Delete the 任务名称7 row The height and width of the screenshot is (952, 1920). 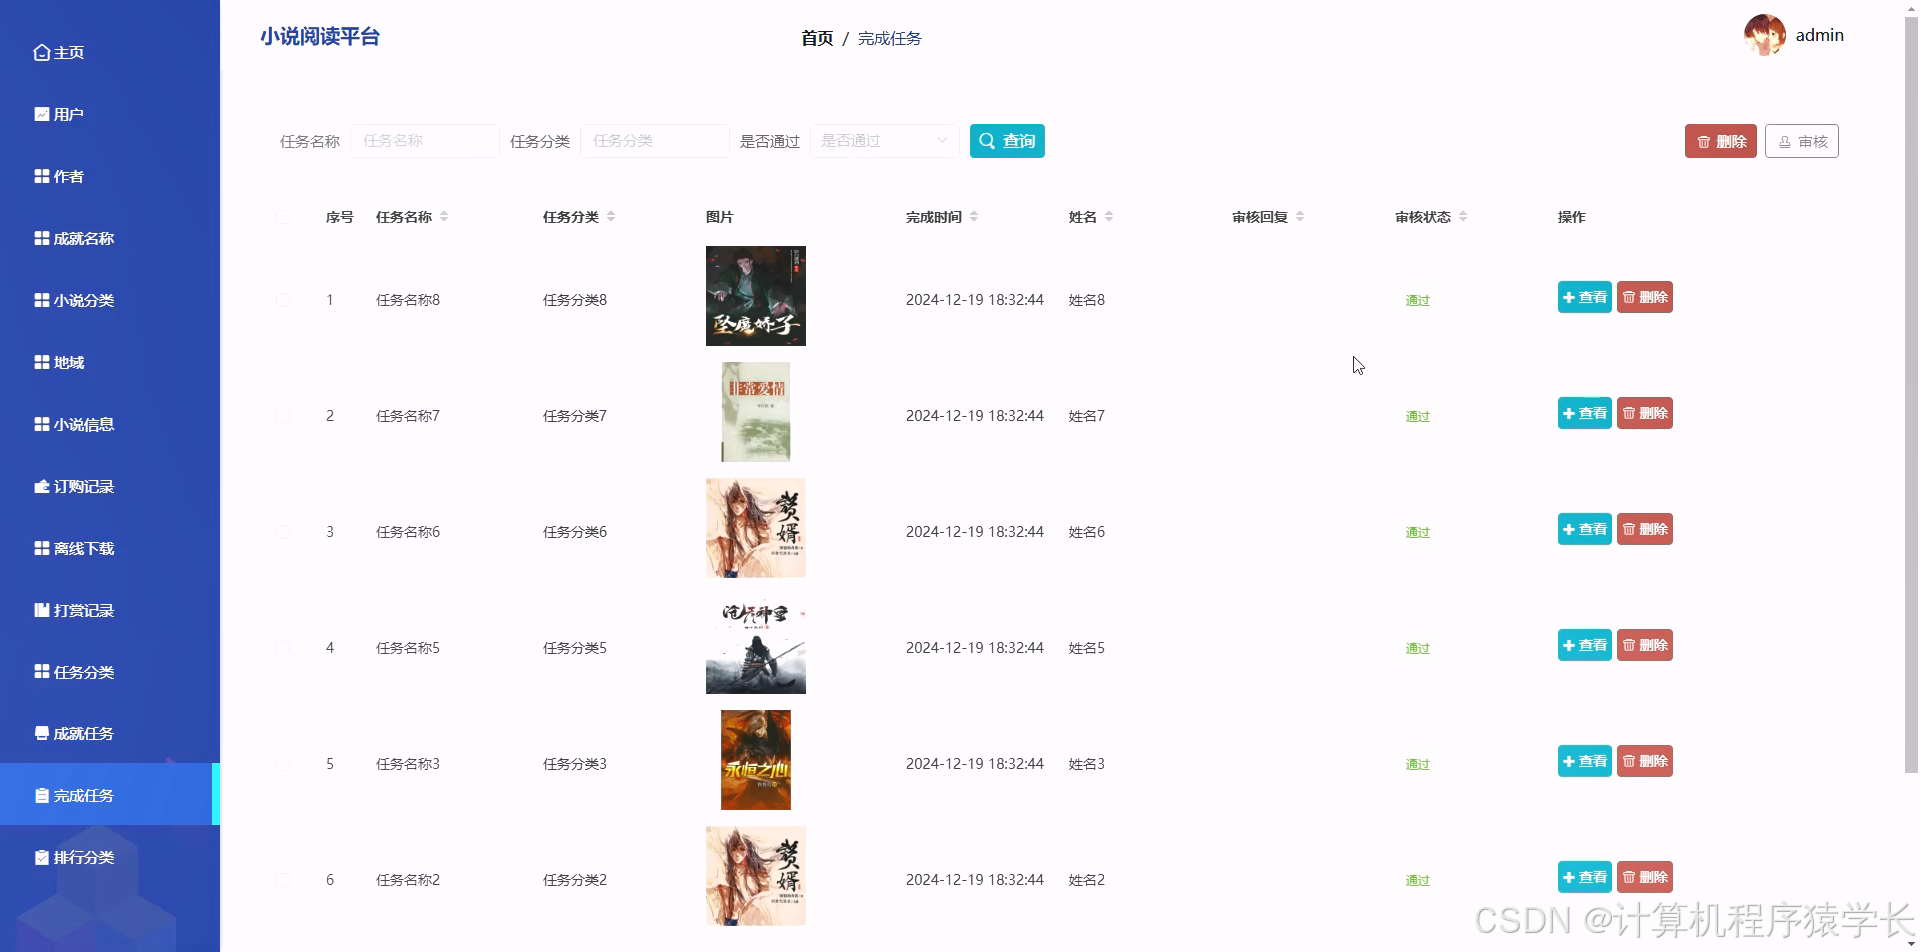click(x=1645, y=413)
